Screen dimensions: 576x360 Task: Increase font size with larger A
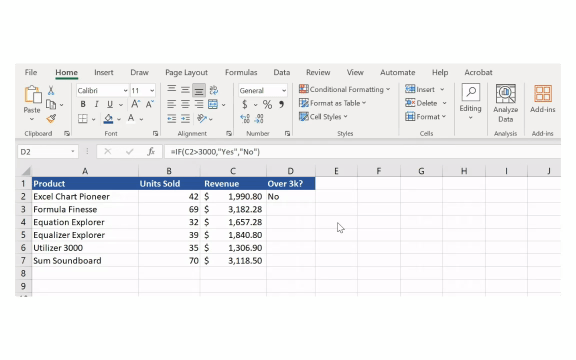coord(135,104)
